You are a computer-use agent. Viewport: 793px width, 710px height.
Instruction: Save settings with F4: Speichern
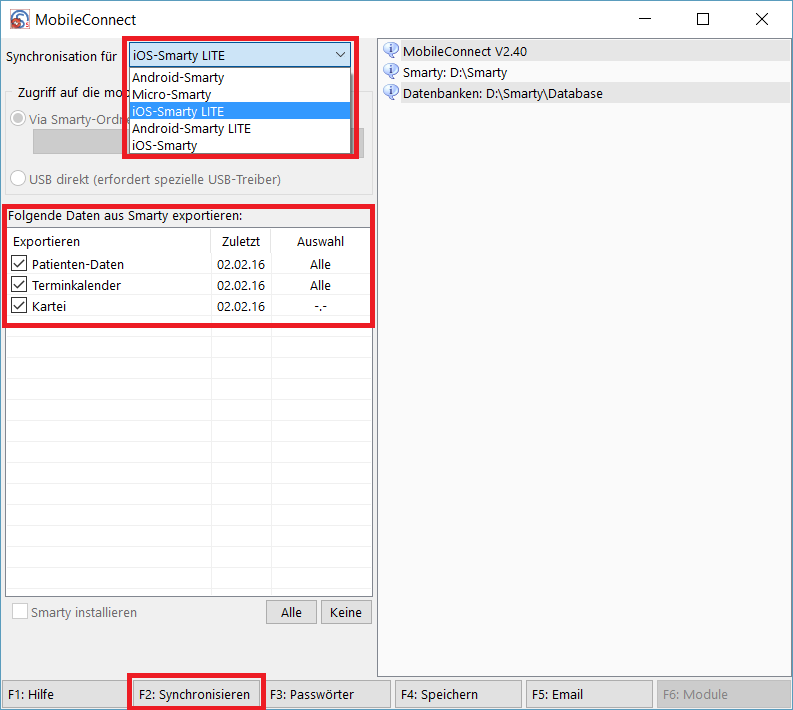(x=458, y=694)
